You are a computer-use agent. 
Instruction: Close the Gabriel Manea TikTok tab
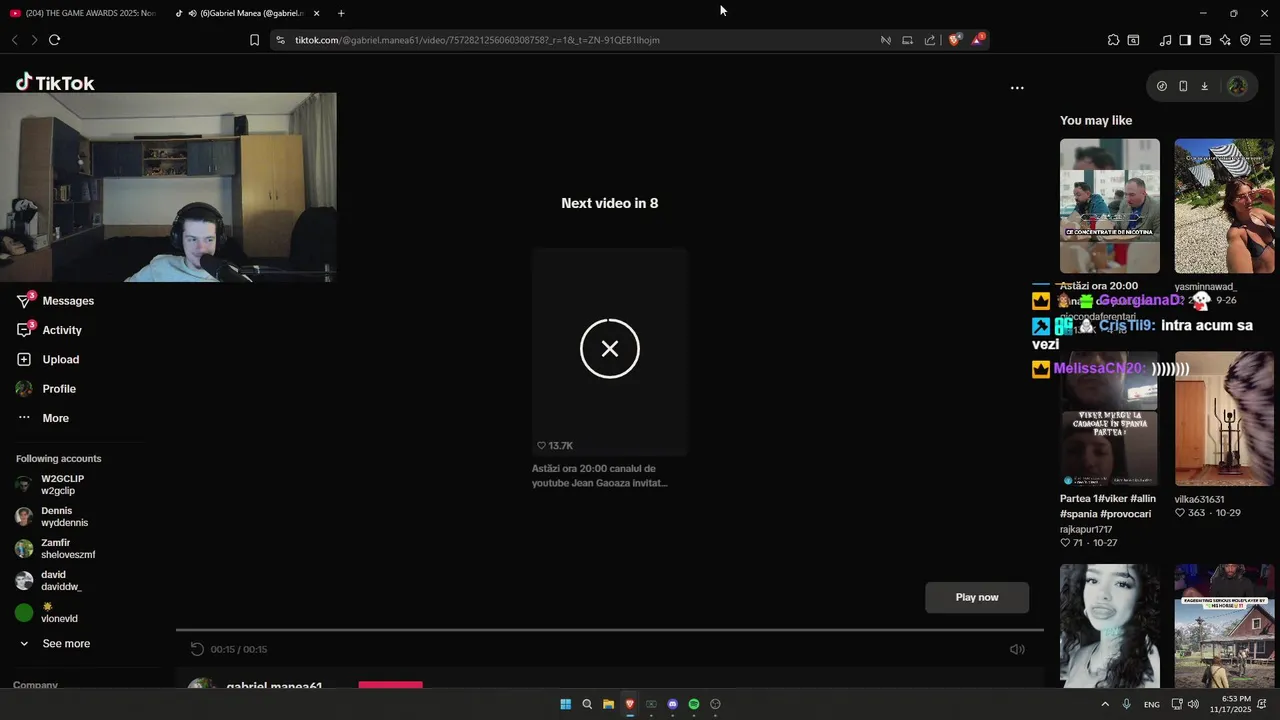pos(317,13)
